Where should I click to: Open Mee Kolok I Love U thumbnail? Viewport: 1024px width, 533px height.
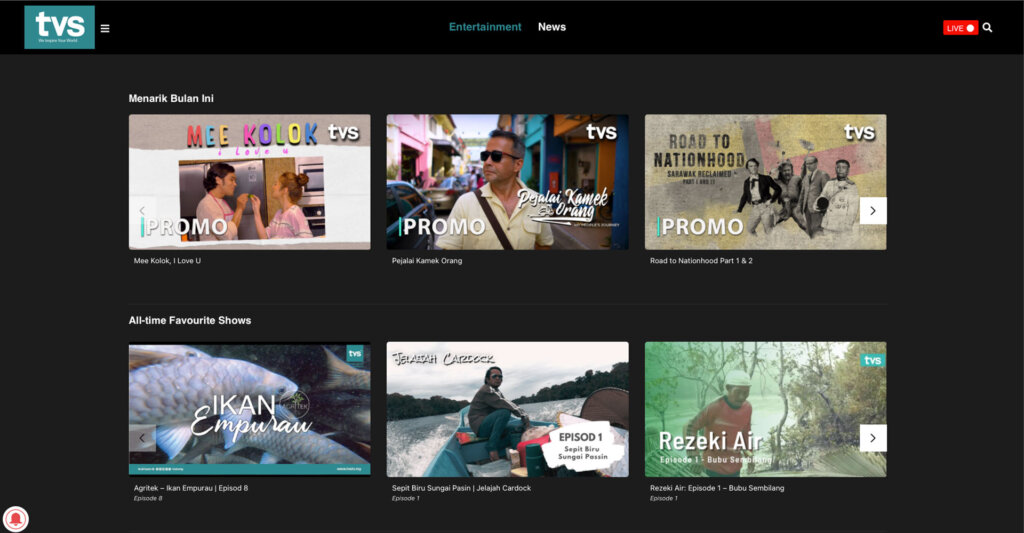(x=249, y=182)
